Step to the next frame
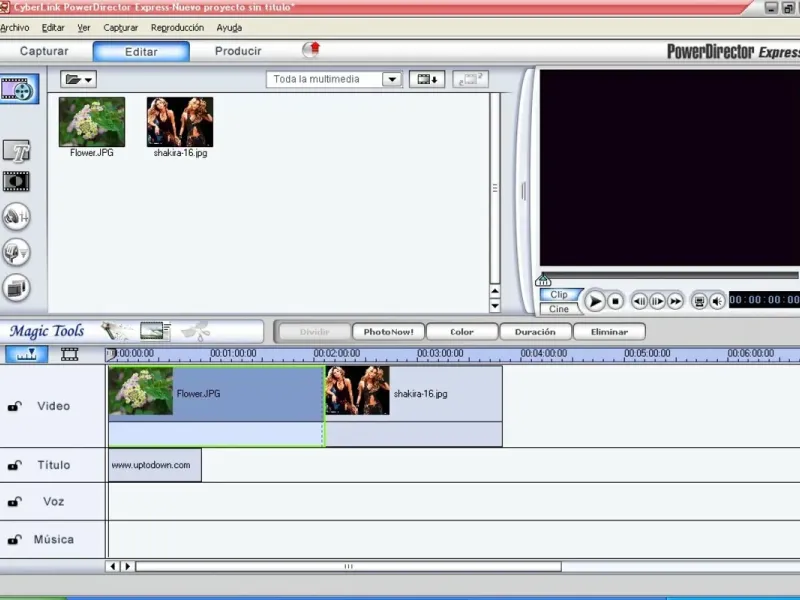The width and height of the screenshot is (800, 600). coord(657,301)
